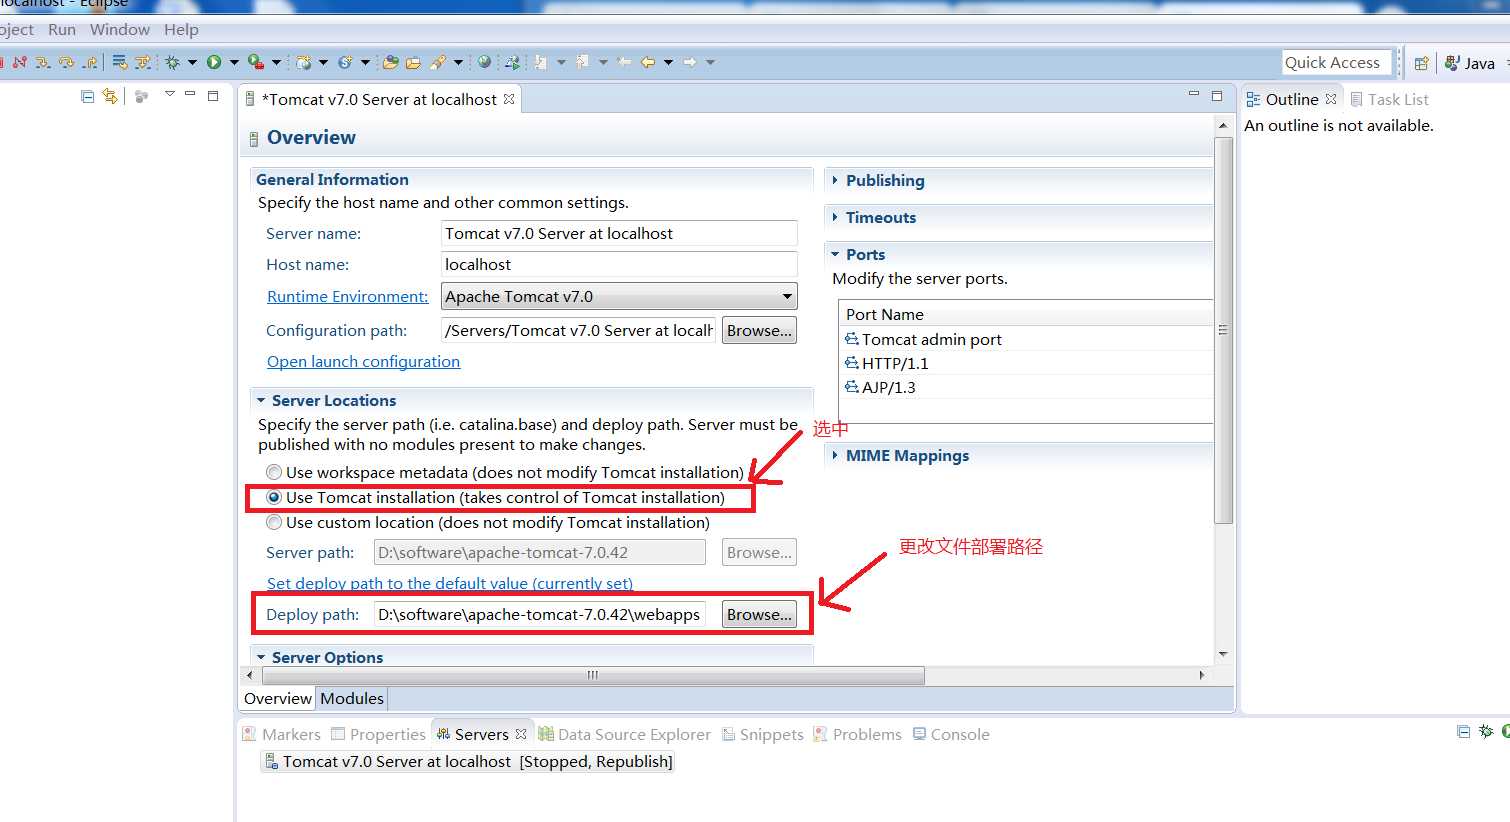Viewport: 1510px width, 822px height.
Task: Collapse the Server Options section
Action: pyautogui.click(x=261, y=657)
